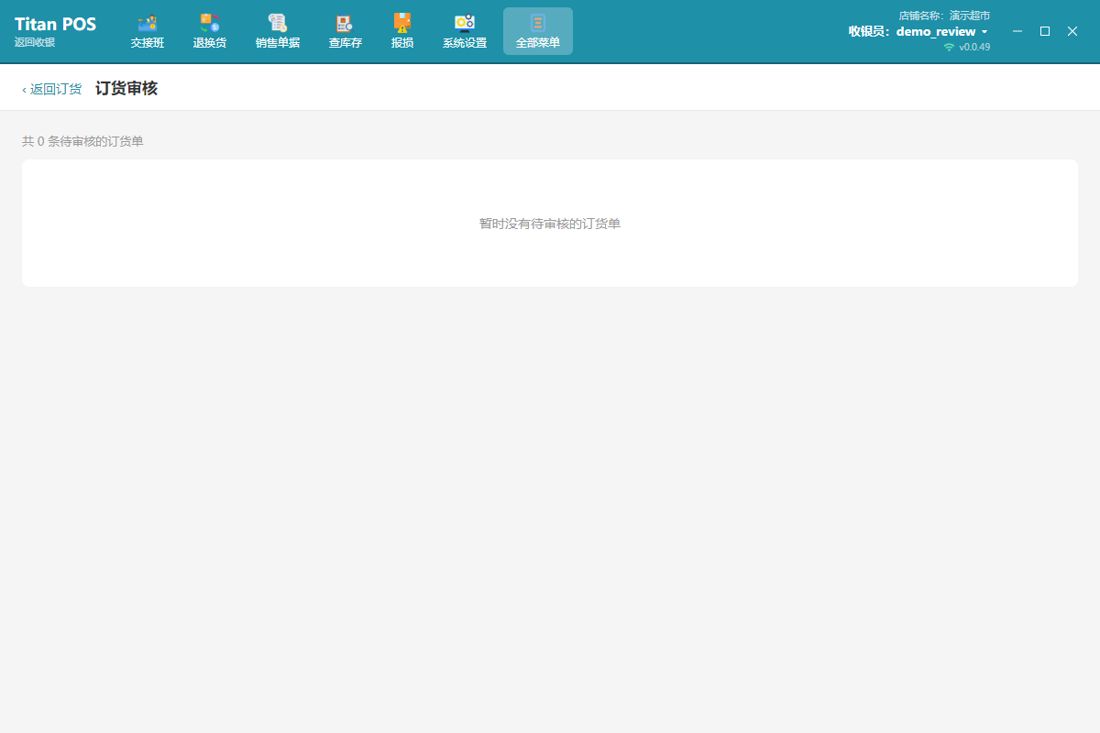Viewport: 1100px width, 733px height.
Task: Click the 店铺名称: 演示超市 store name label
Action: click(x=944, y=15)
